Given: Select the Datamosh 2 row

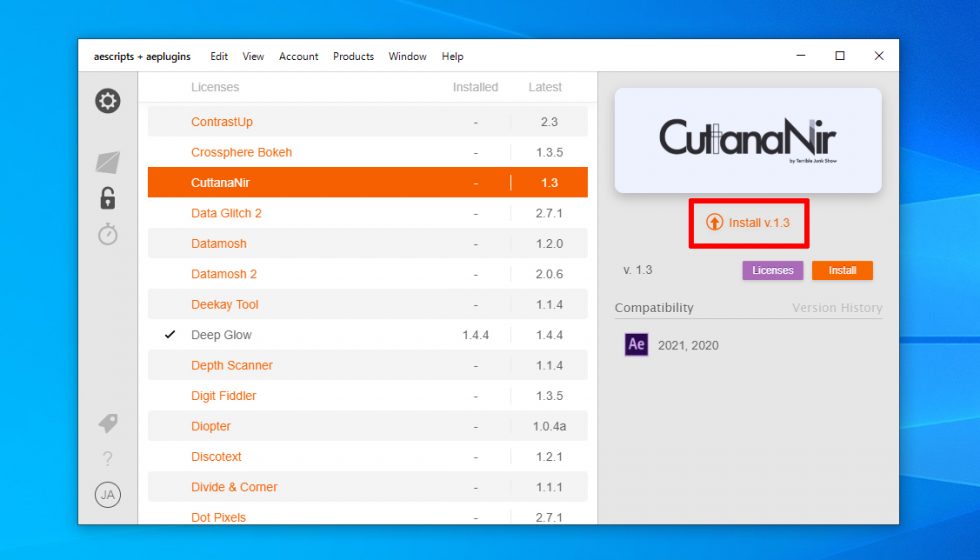Looking at the screenshot, I should point(368,274).
